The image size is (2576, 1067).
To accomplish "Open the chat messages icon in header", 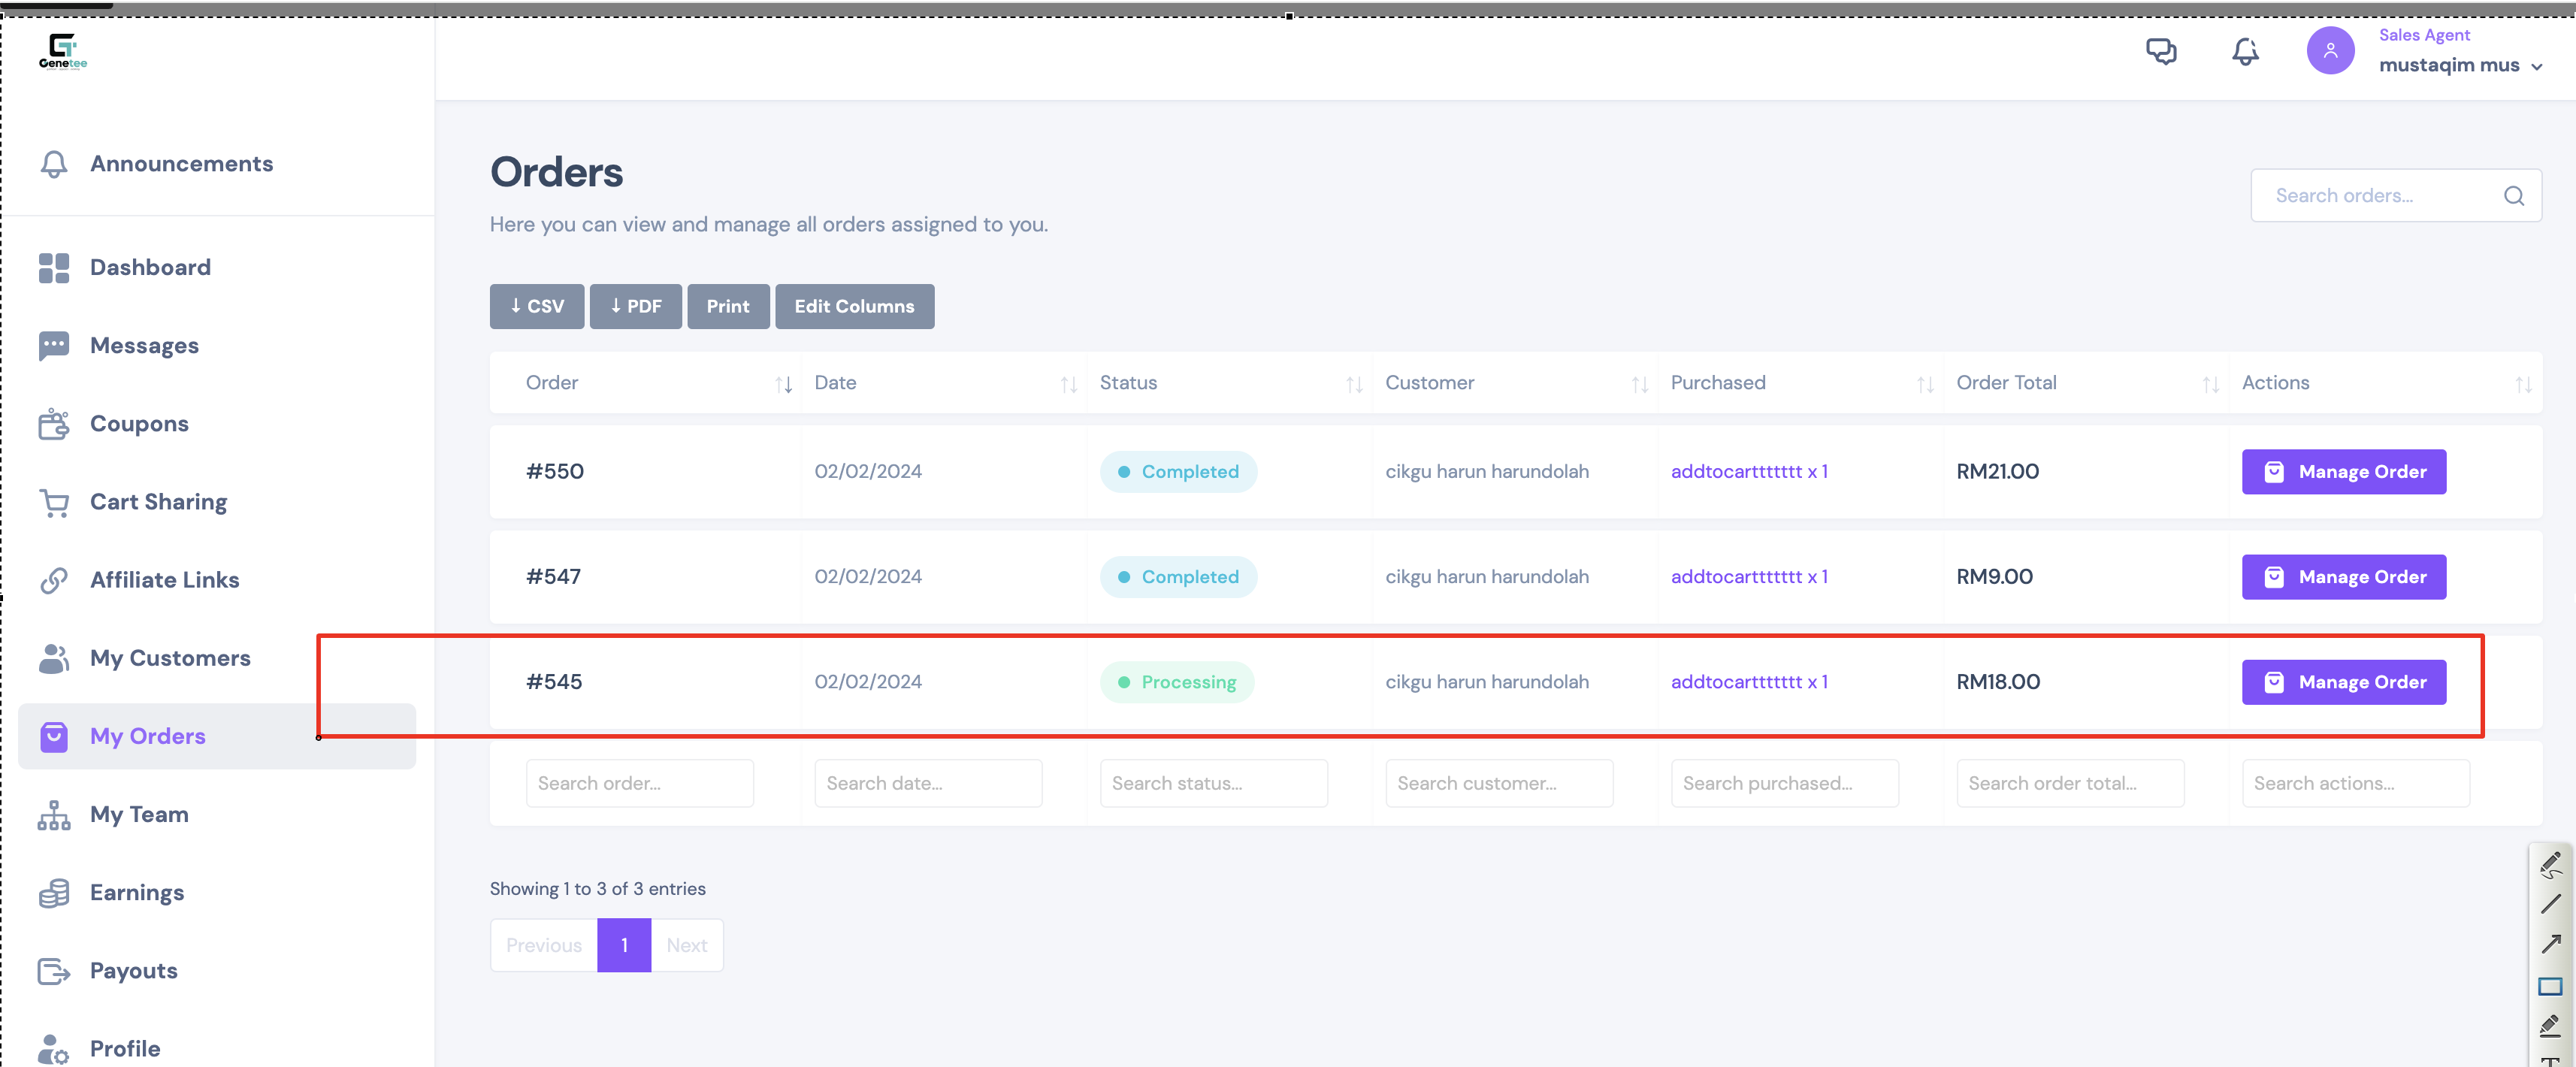I will pyautogui.click(x=2161, y=51).
